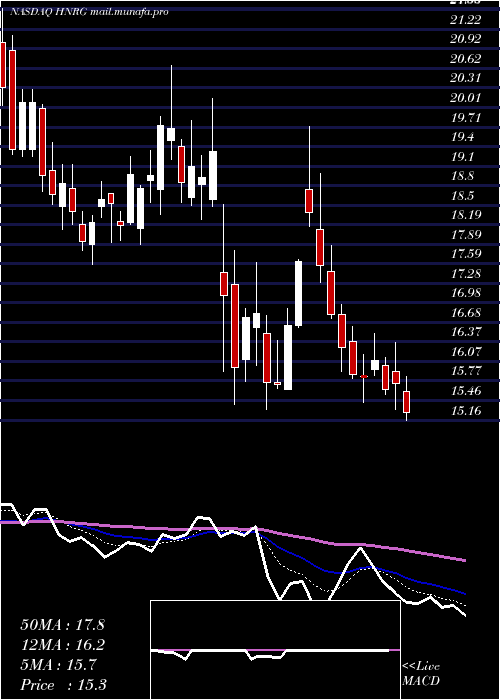Click the 17.89 price level label
Viewport: 500px width, 700px height.
pos(466,235)
